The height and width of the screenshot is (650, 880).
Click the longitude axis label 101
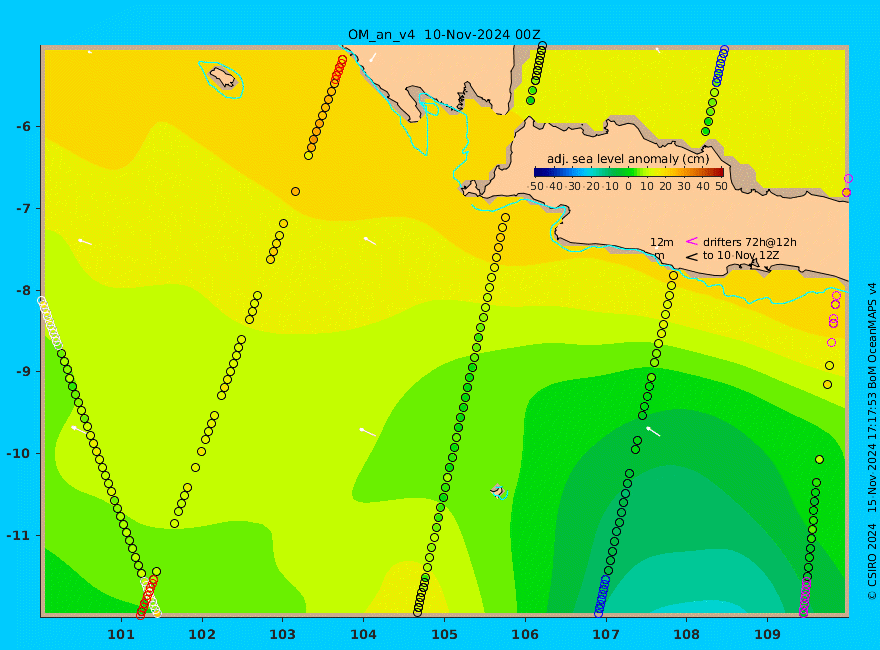coord(121,635)
